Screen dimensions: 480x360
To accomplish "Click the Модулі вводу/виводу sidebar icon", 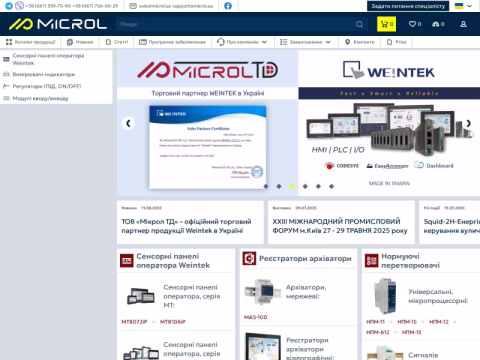I will [6, 98].
